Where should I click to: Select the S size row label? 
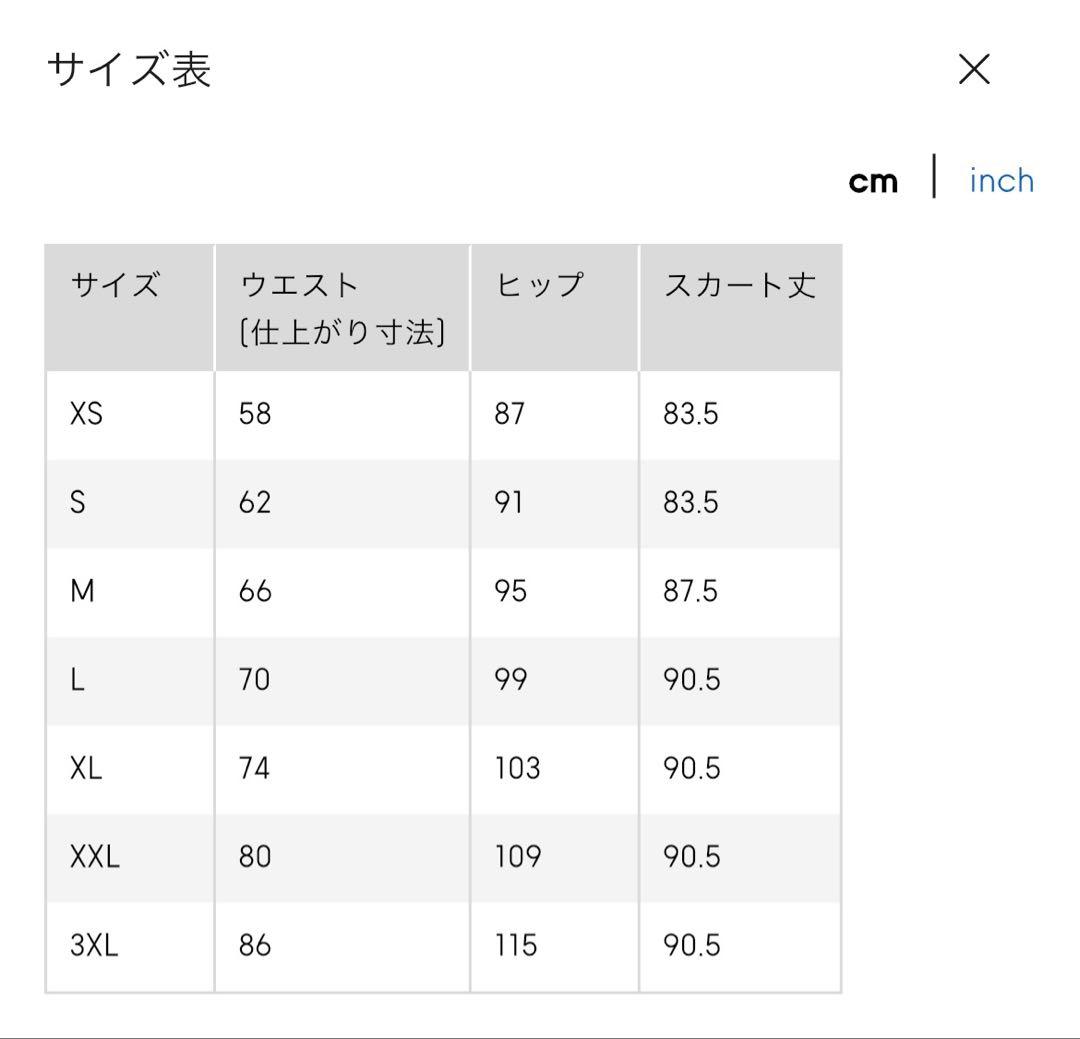click(x=78, y=502)
